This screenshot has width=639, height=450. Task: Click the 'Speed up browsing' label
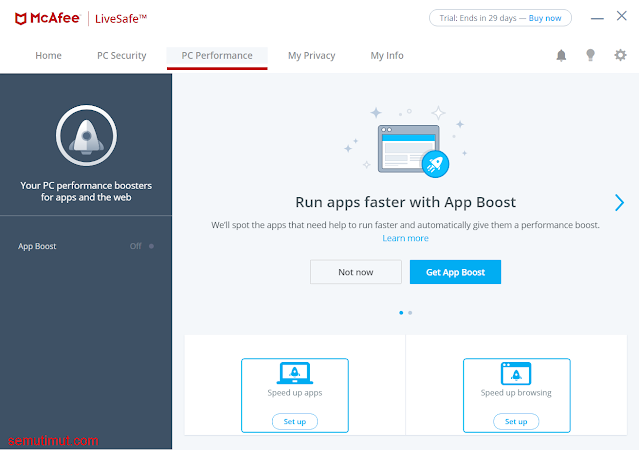pyautogui.click(x=516, y=393)
